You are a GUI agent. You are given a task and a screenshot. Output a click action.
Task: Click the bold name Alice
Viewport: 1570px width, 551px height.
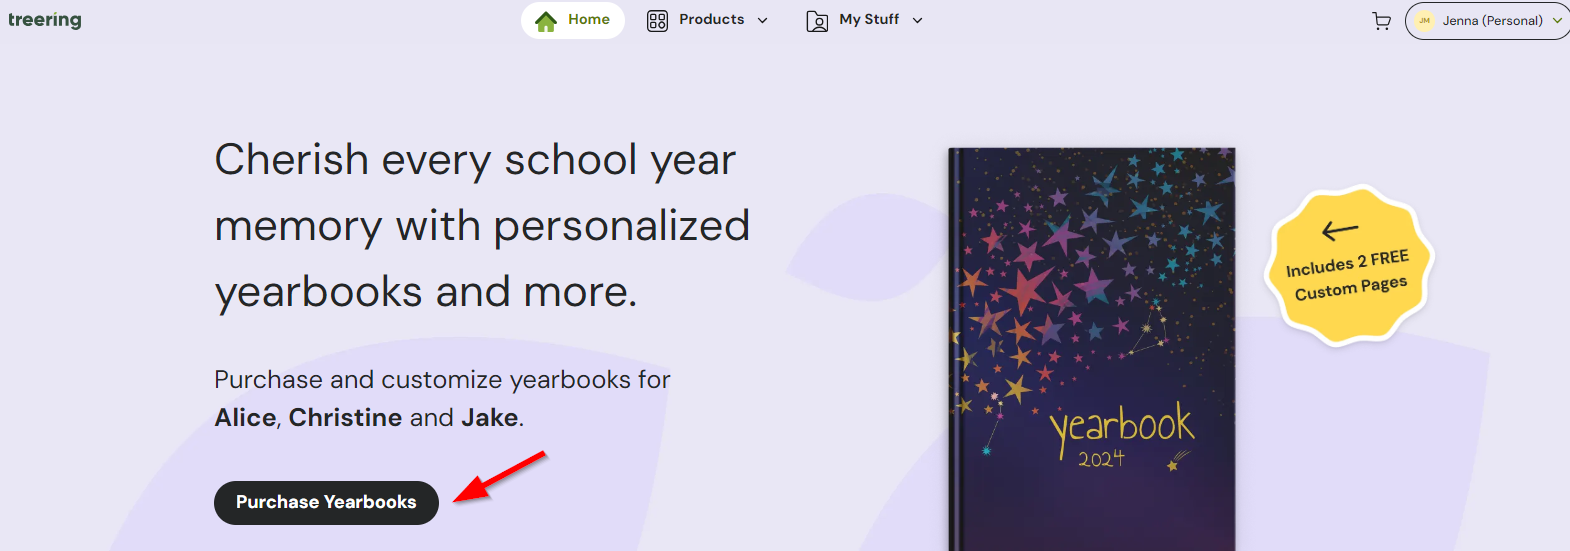click(245, 418)
